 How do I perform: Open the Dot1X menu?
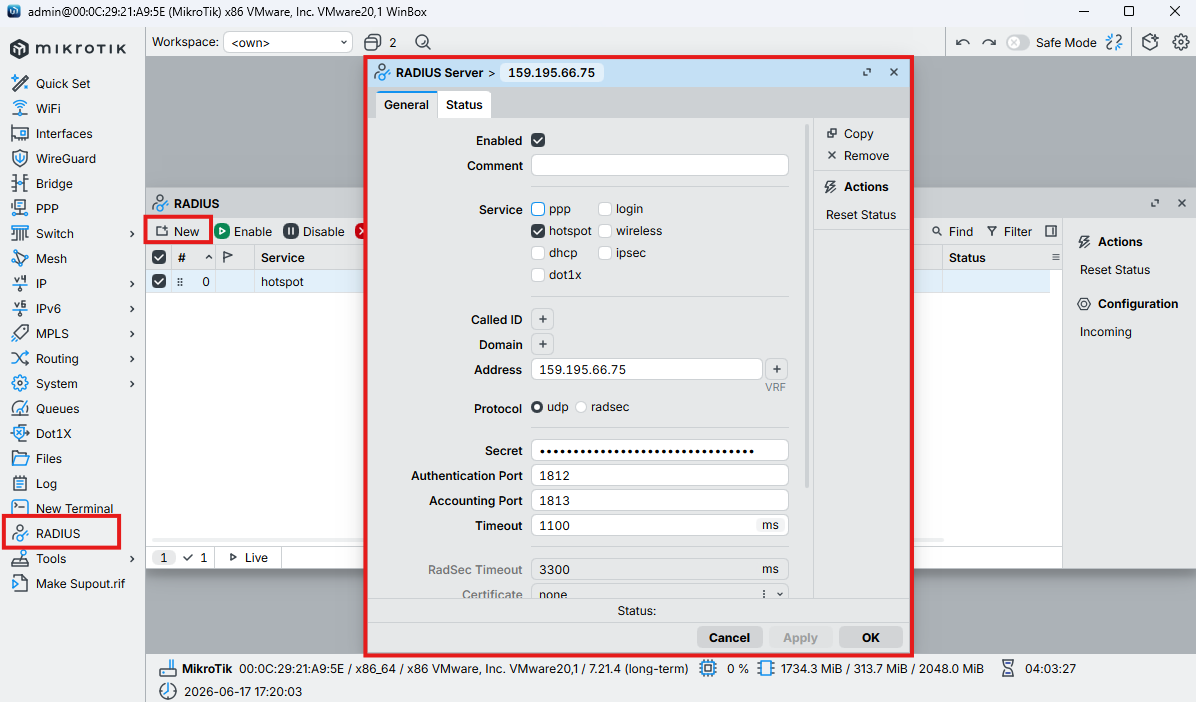click(x=42, y=433)
